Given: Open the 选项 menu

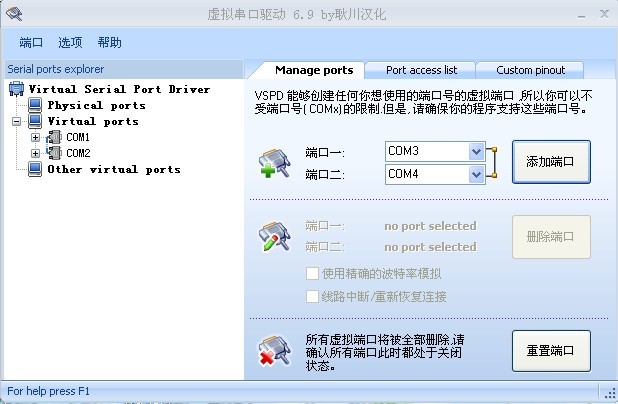Looking at the screenshot, I should (x=70, y=42).
